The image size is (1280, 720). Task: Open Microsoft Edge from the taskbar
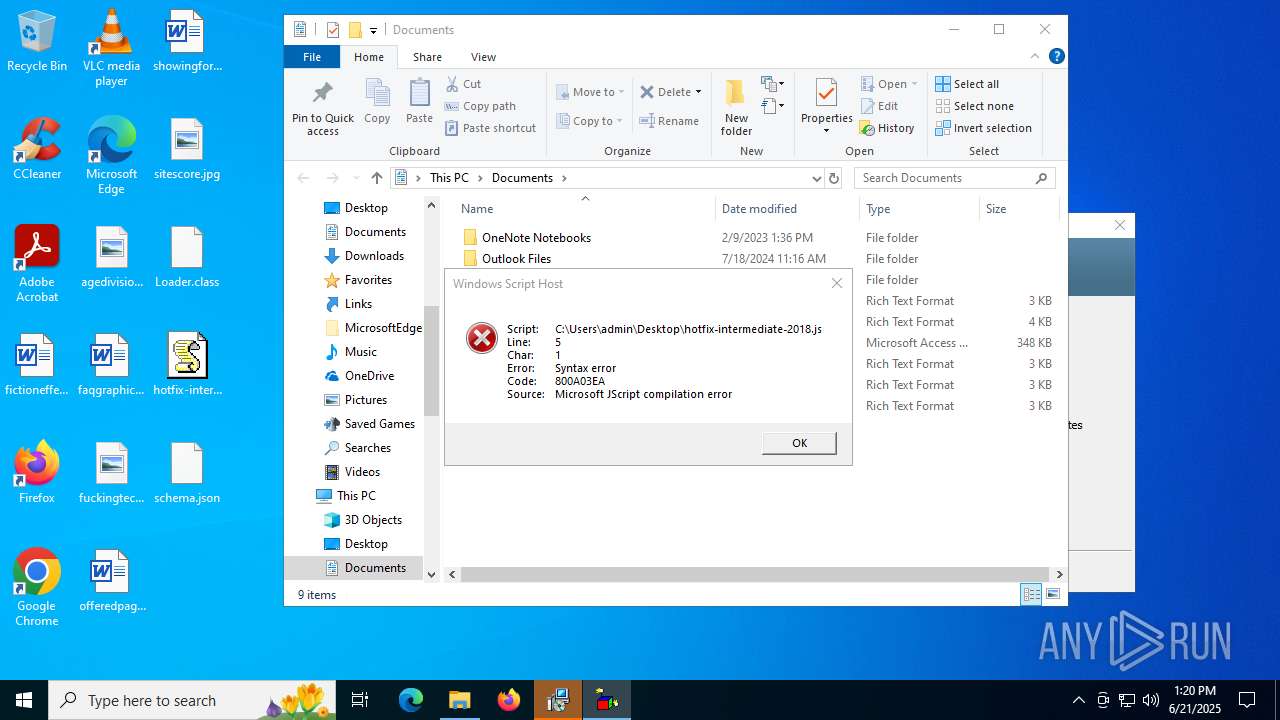click(411, 700)
